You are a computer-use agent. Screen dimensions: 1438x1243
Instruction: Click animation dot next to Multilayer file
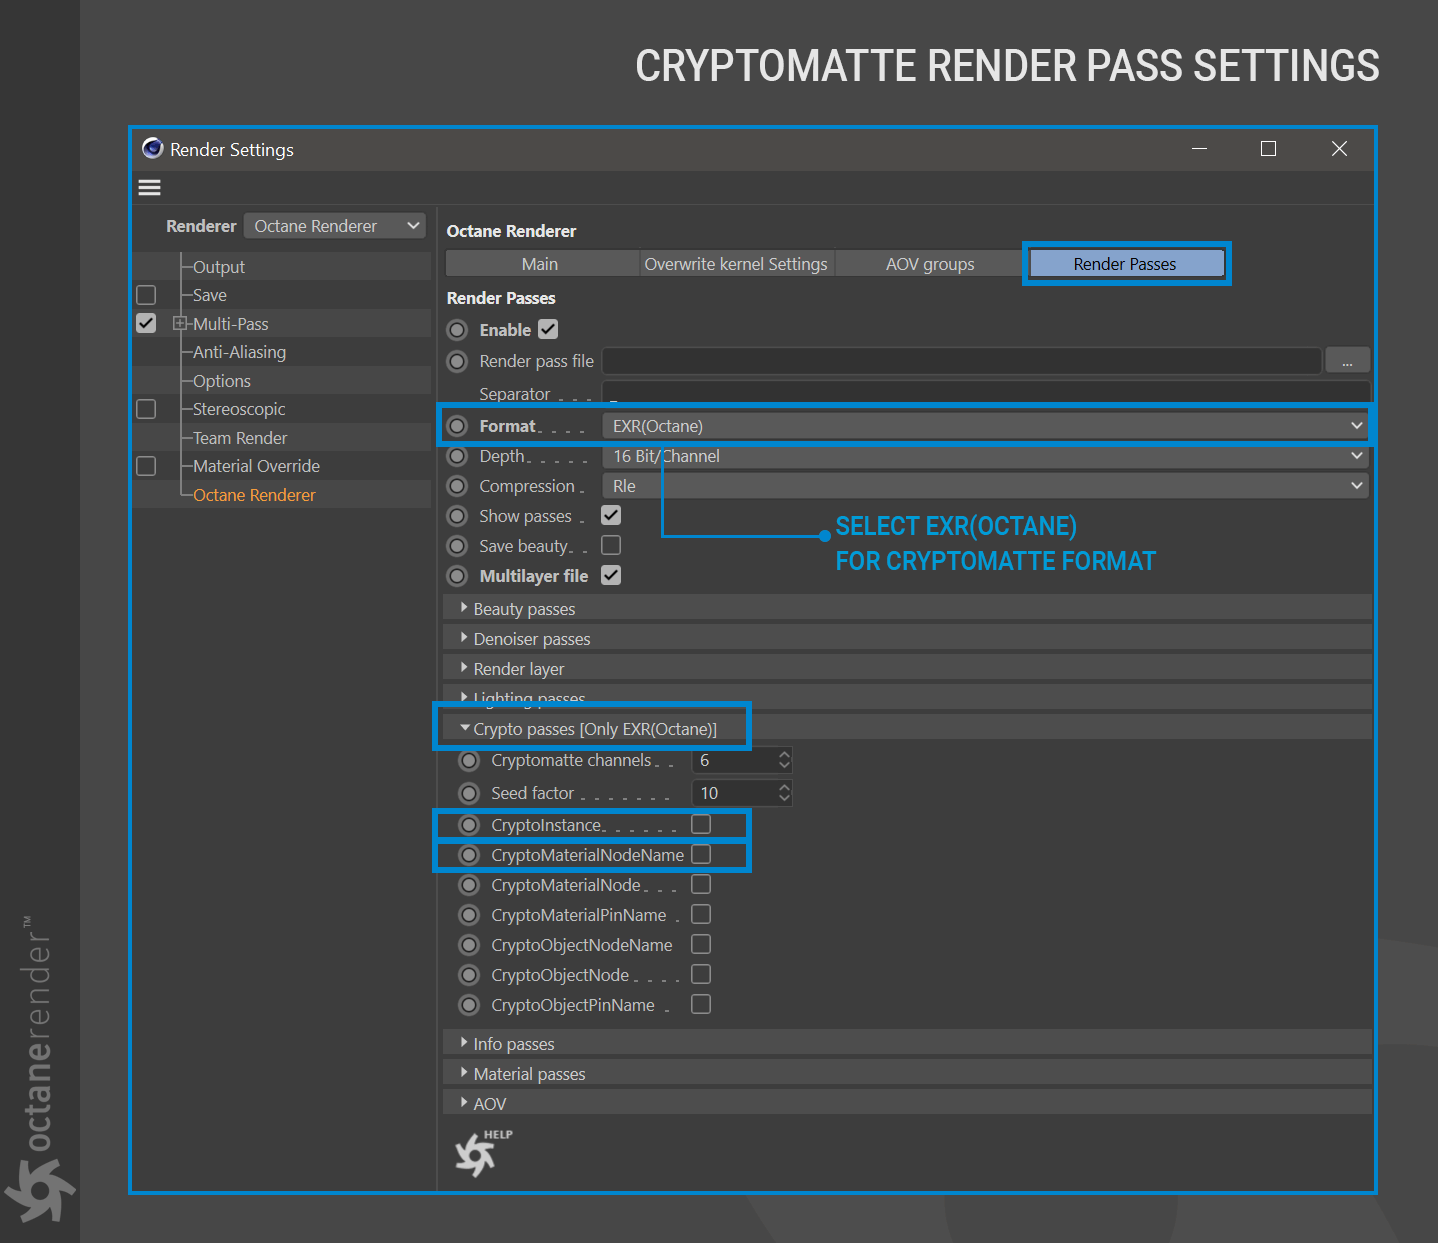(457, 576)
